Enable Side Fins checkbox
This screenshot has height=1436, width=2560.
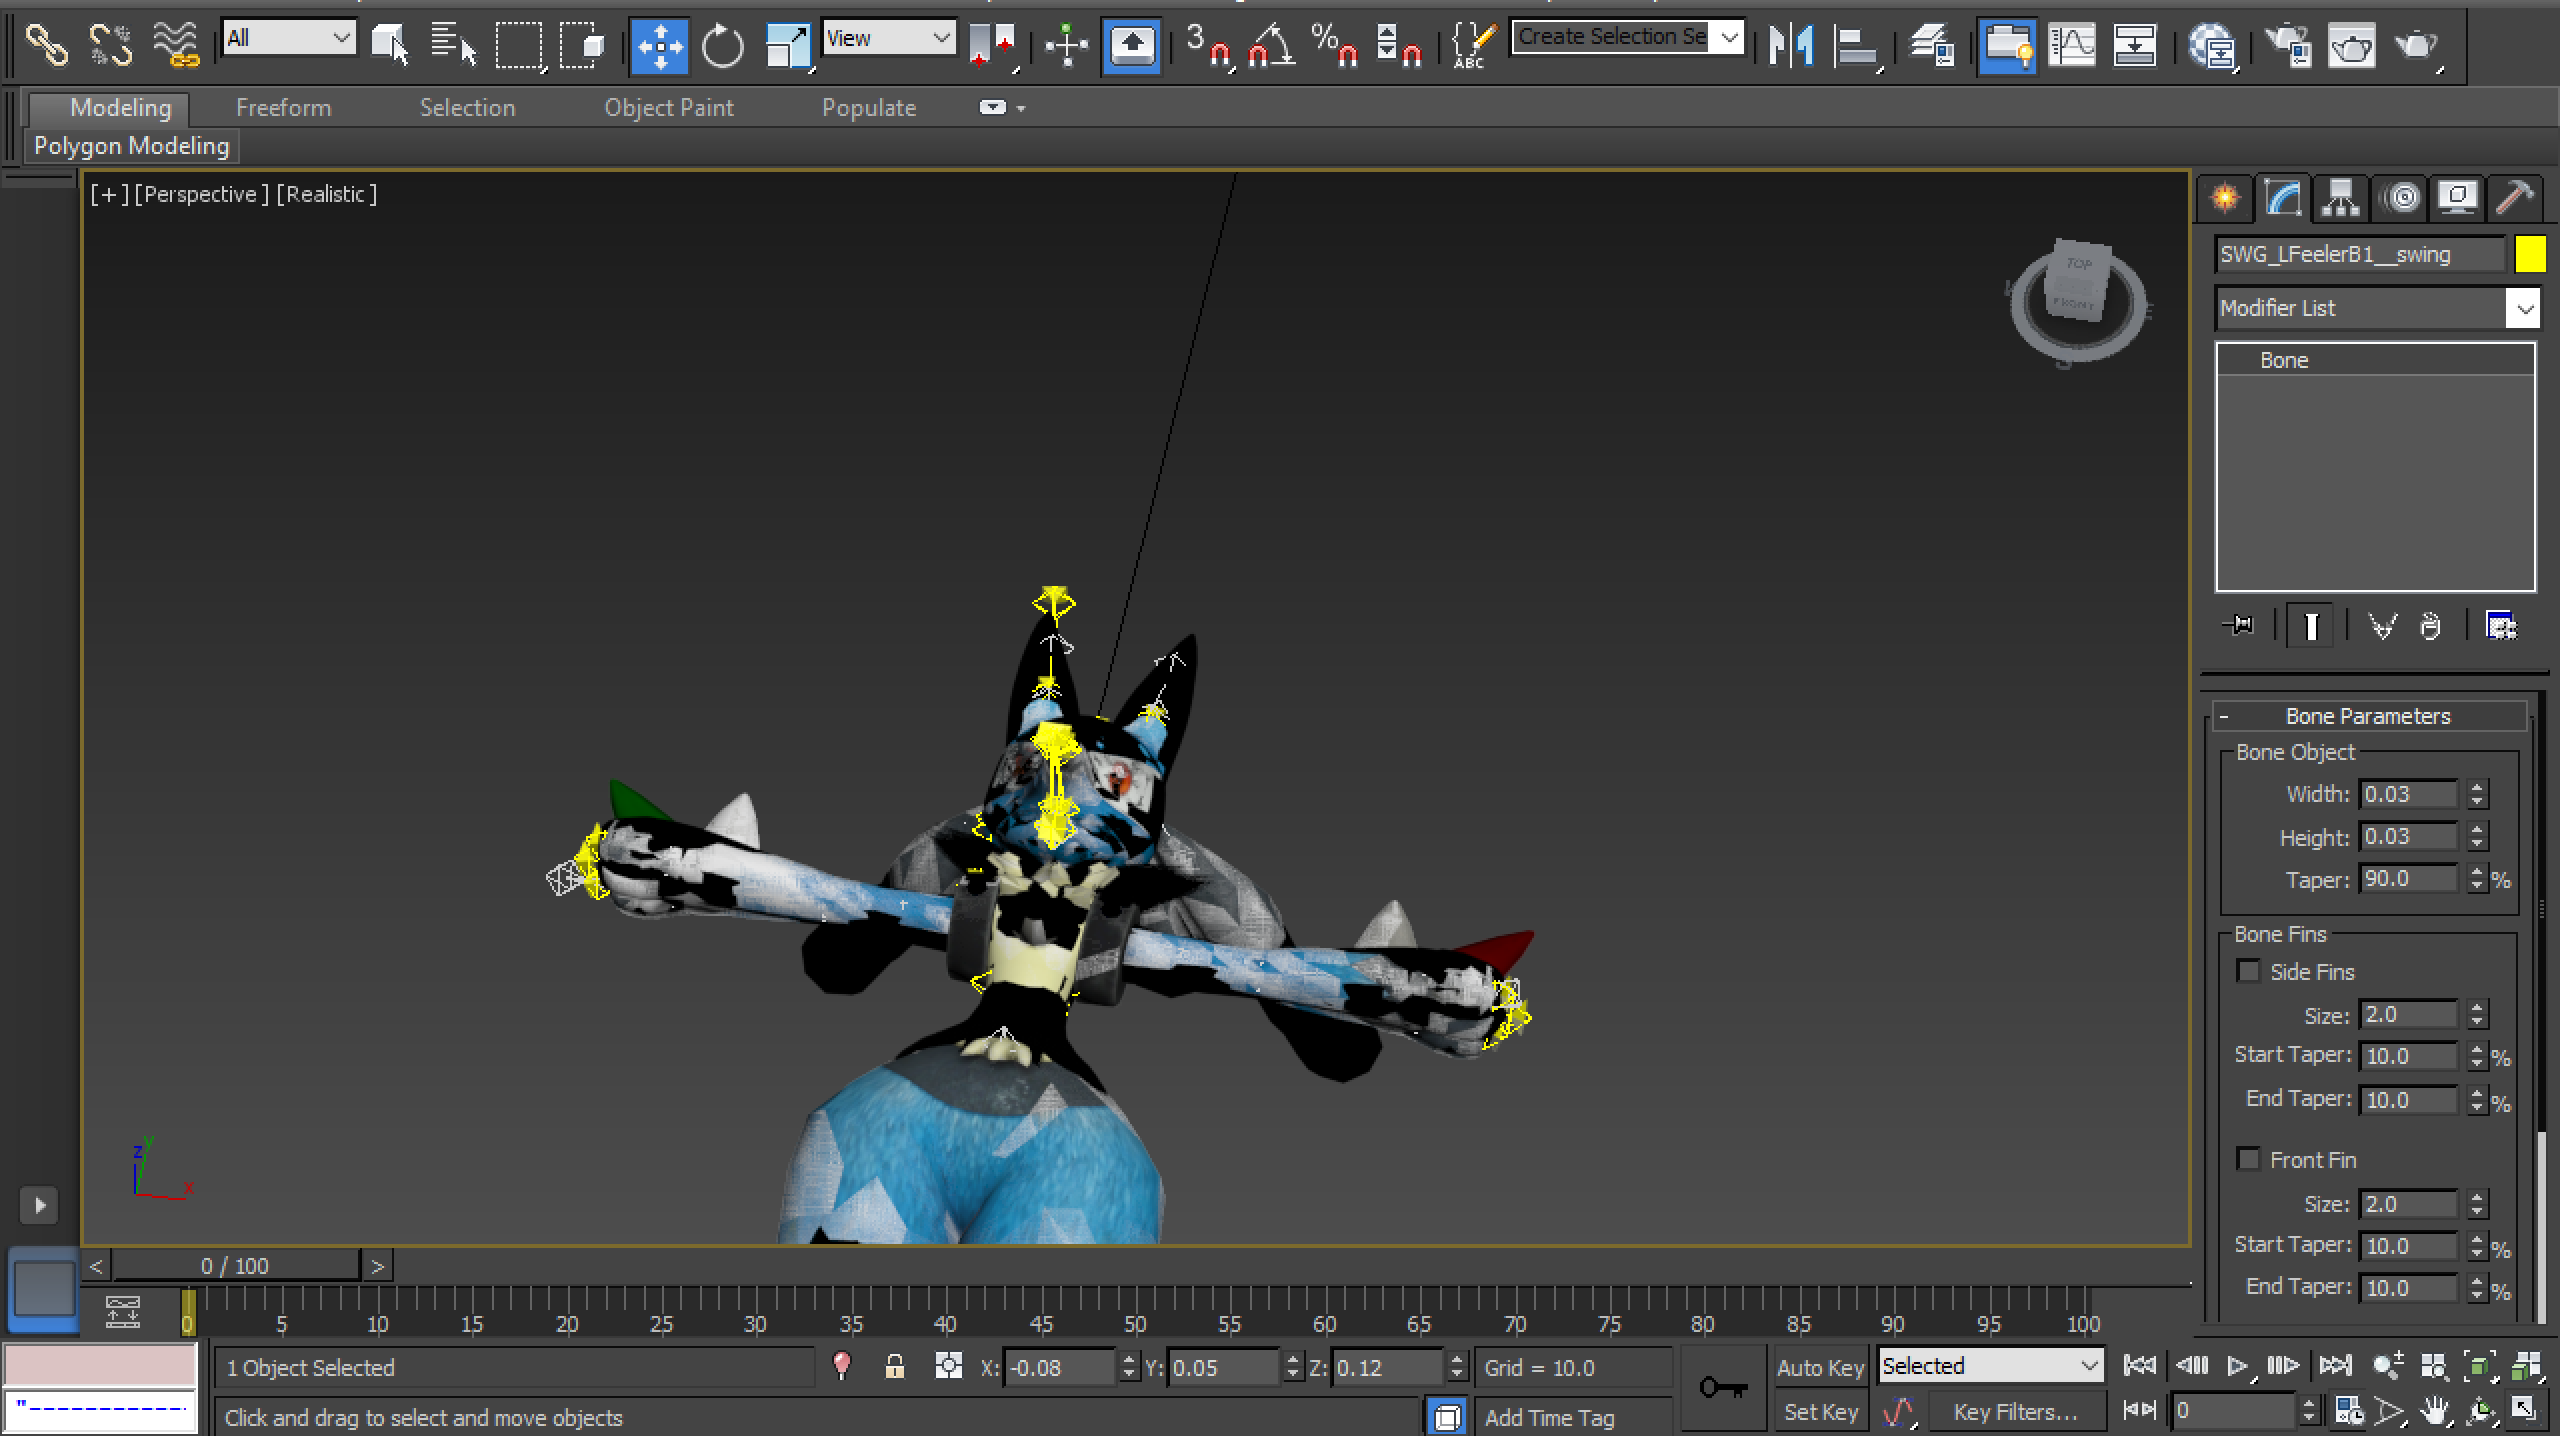pyautogui.click(x=2248, y=972)
